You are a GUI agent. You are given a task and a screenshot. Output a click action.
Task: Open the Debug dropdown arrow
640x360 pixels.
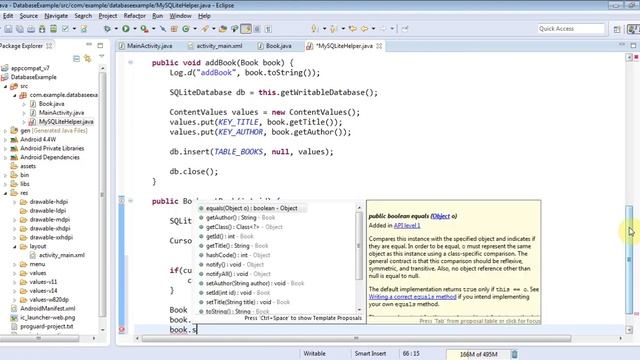116,29
